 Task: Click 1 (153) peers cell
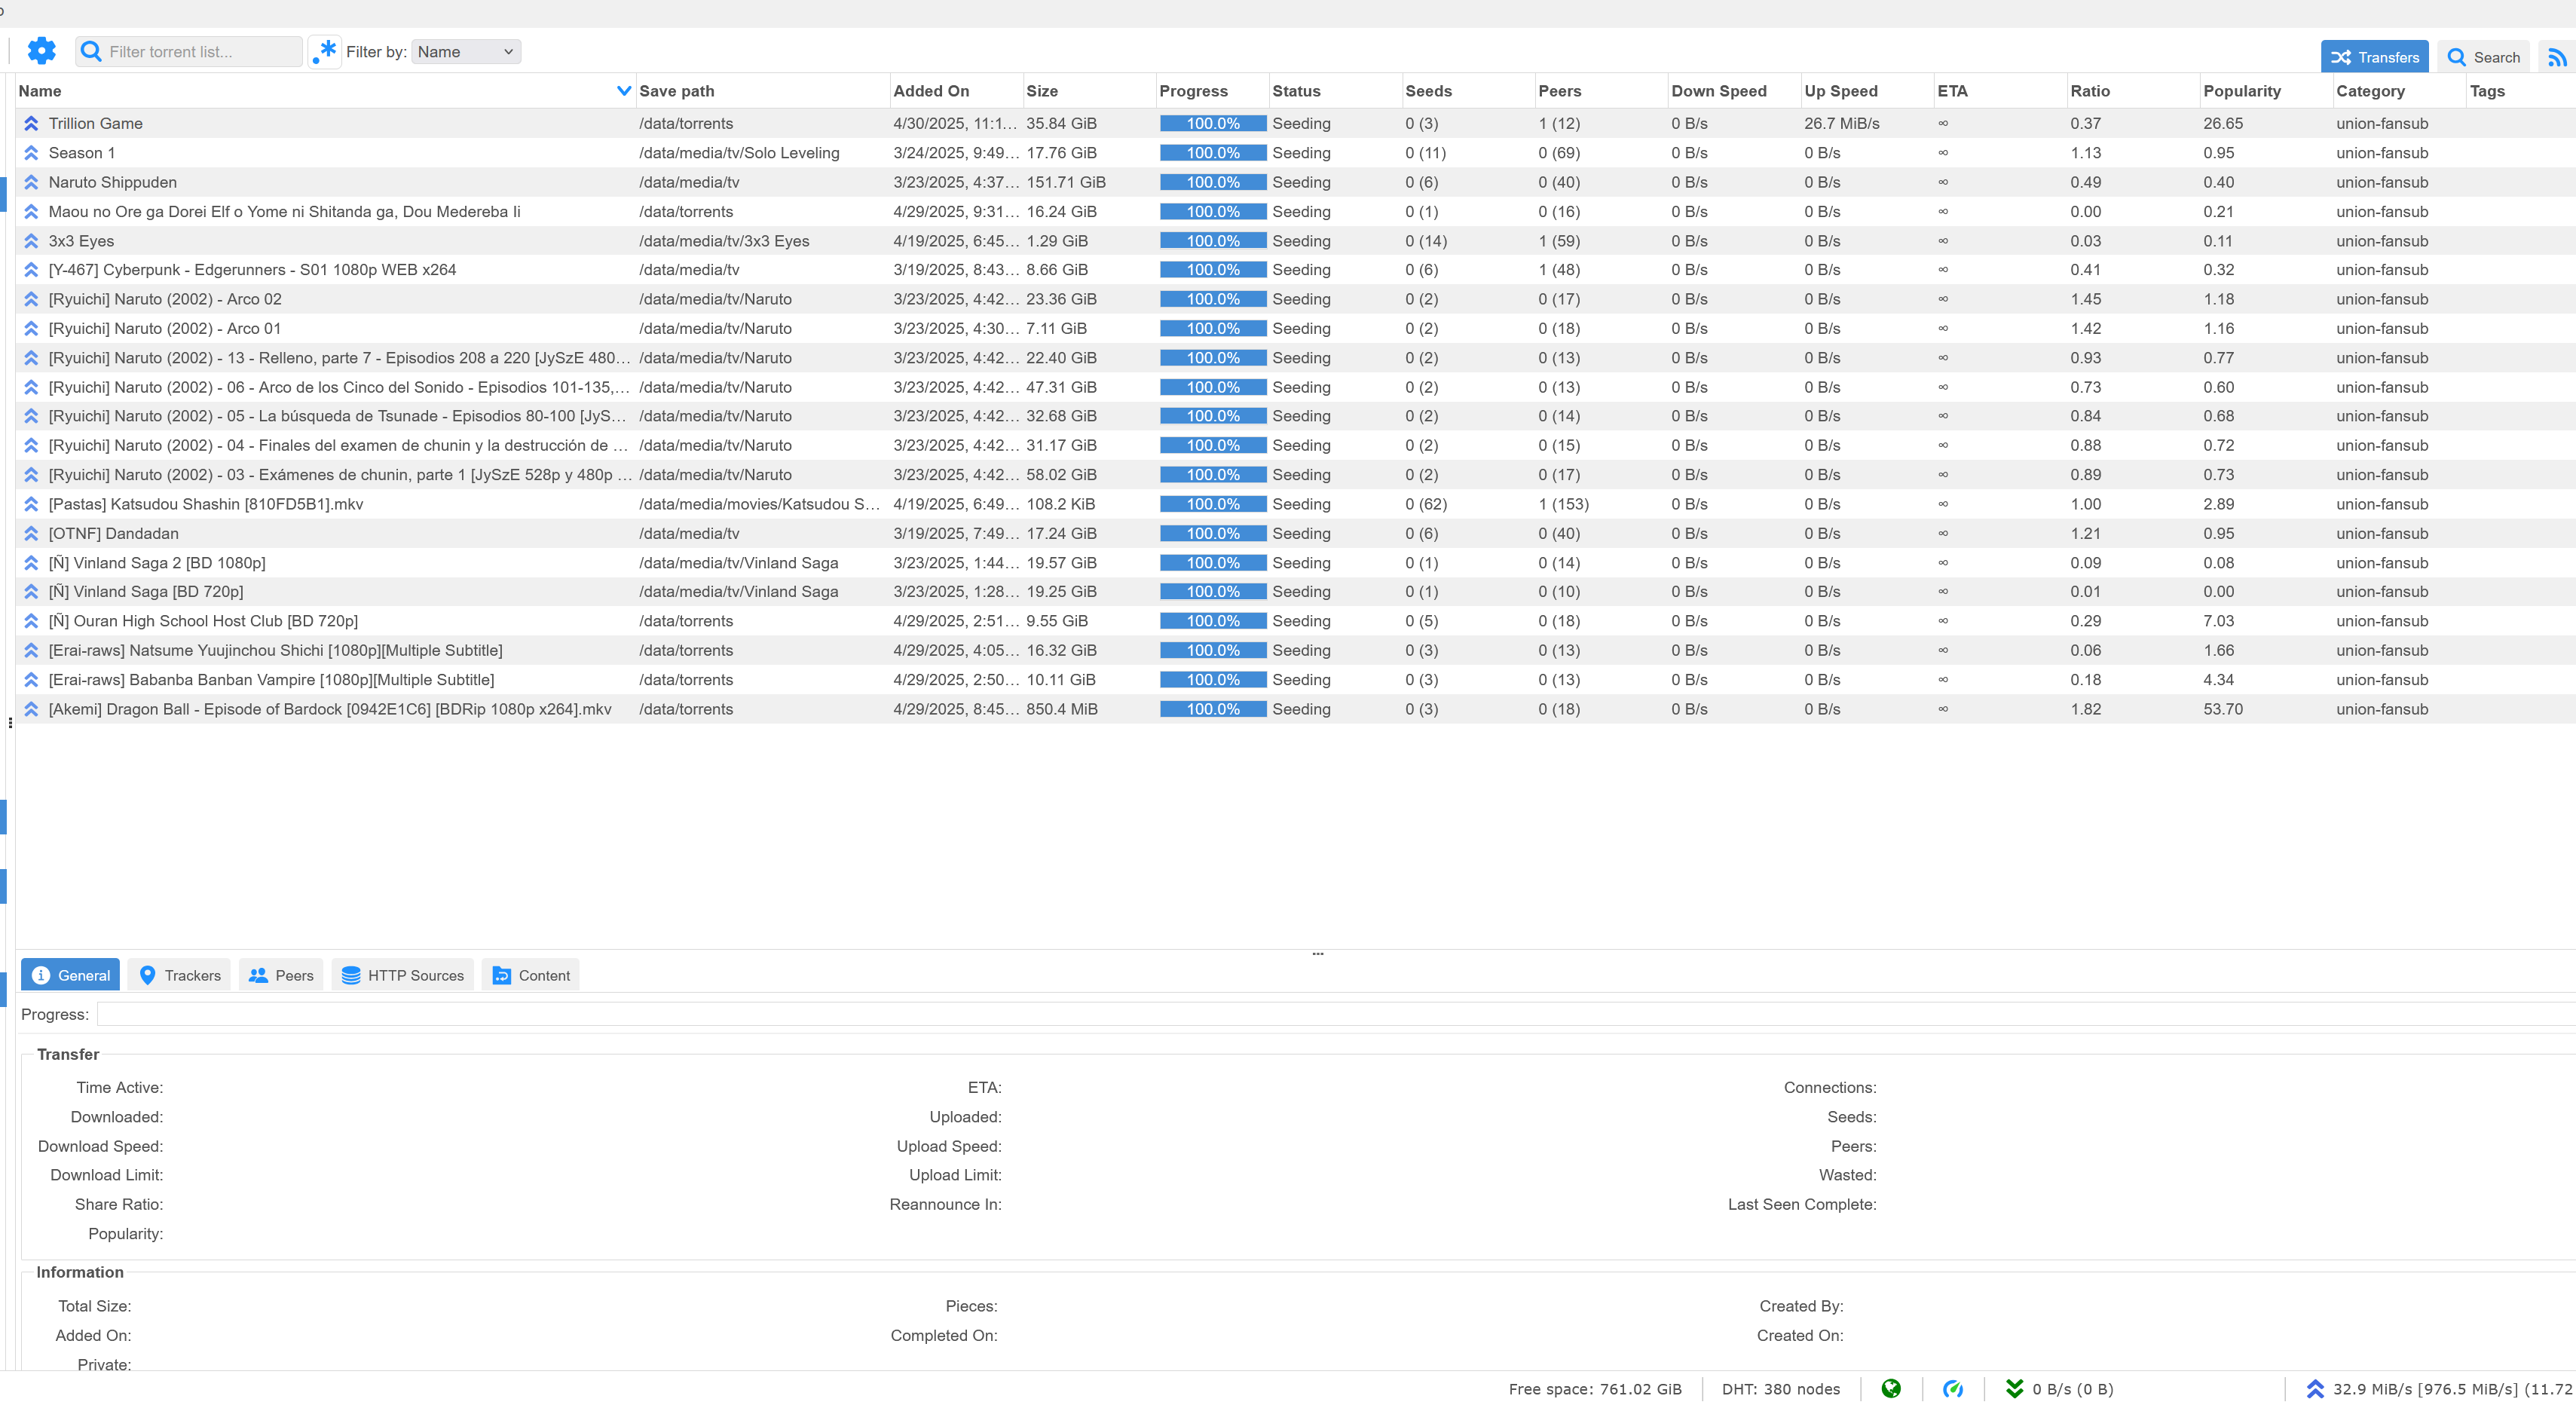[x=1563, y=504]
